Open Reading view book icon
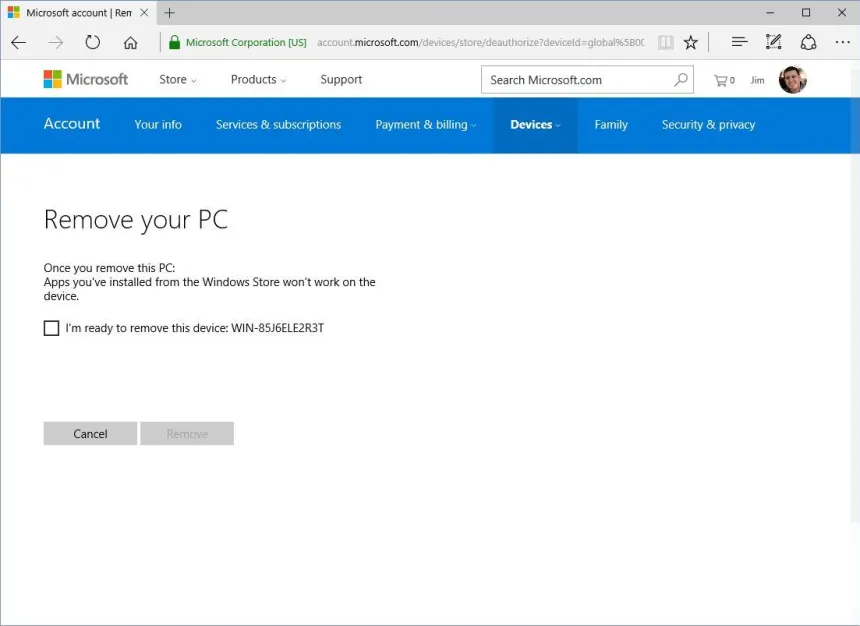The width and height of the screenshot is (860, 626). click(665, 42)
